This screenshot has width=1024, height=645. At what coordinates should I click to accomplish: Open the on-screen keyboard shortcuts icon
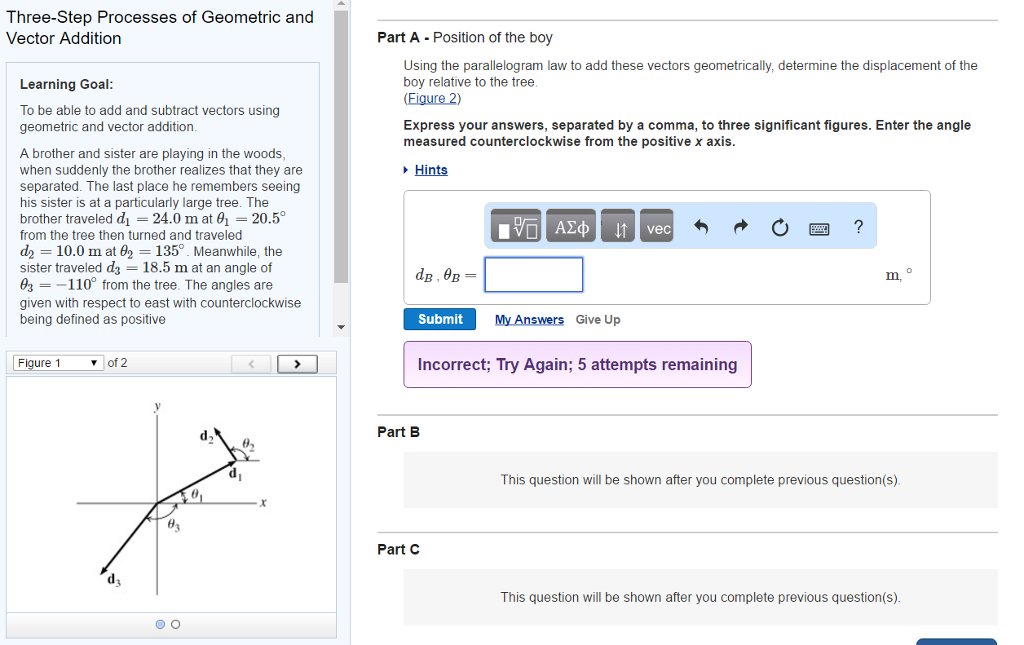pos(818,228)
